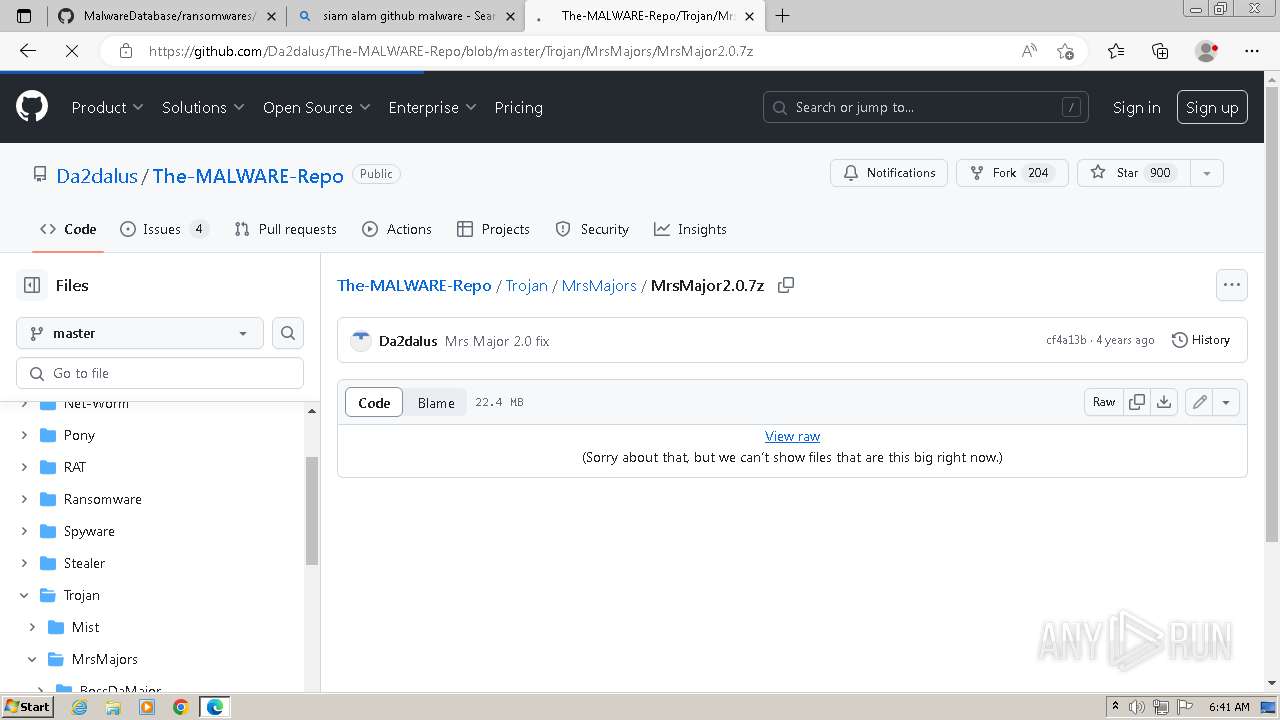Copy raw file icon
This screenshot has height=720, width=1280.
coord(1137,402)
